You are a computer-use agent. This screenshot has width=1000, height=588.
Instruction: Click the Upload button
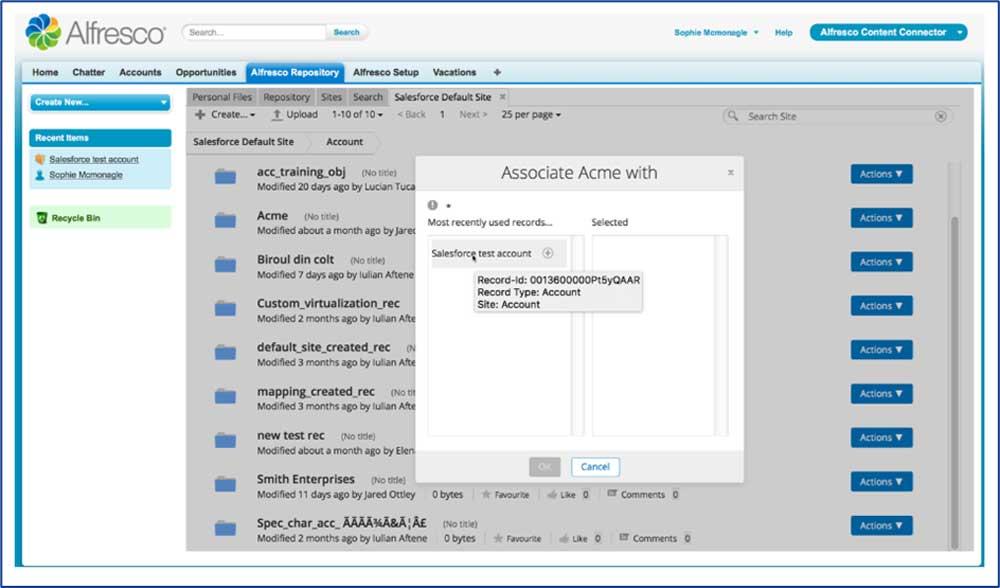click(x=295, y=115)
